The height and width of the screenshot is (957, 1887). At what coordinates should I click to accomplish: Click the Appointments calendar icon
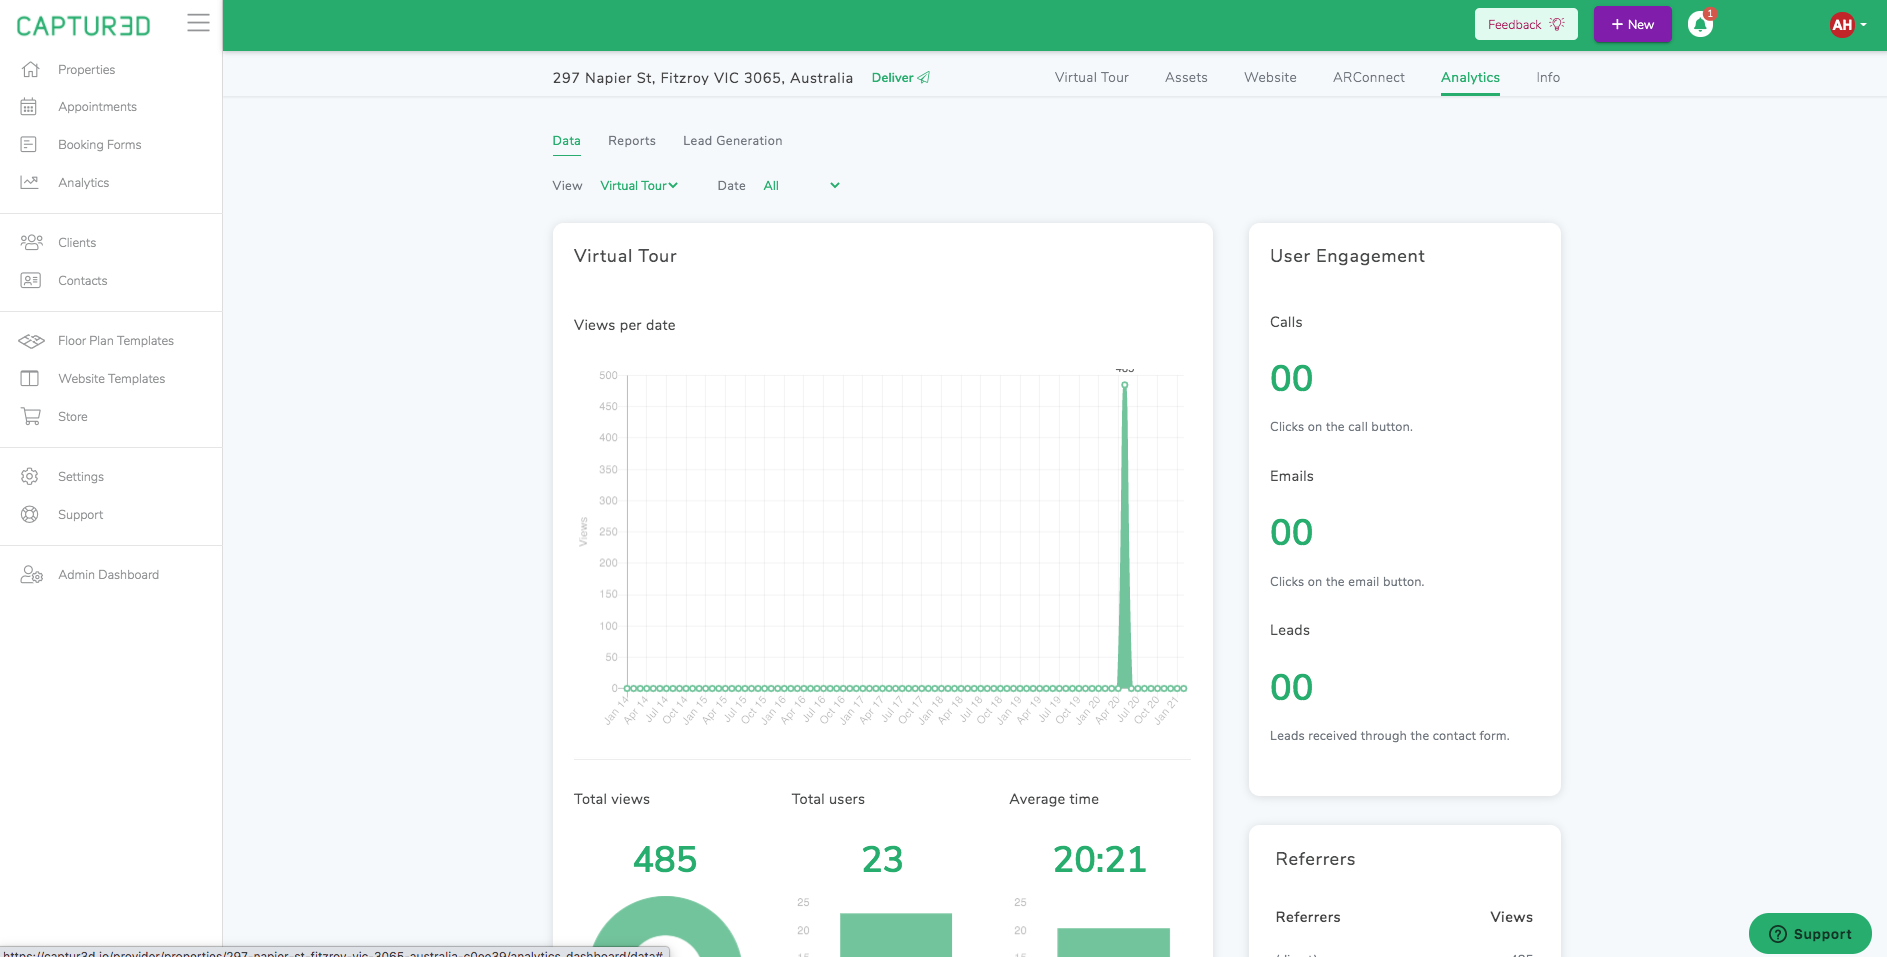(29, 107)
